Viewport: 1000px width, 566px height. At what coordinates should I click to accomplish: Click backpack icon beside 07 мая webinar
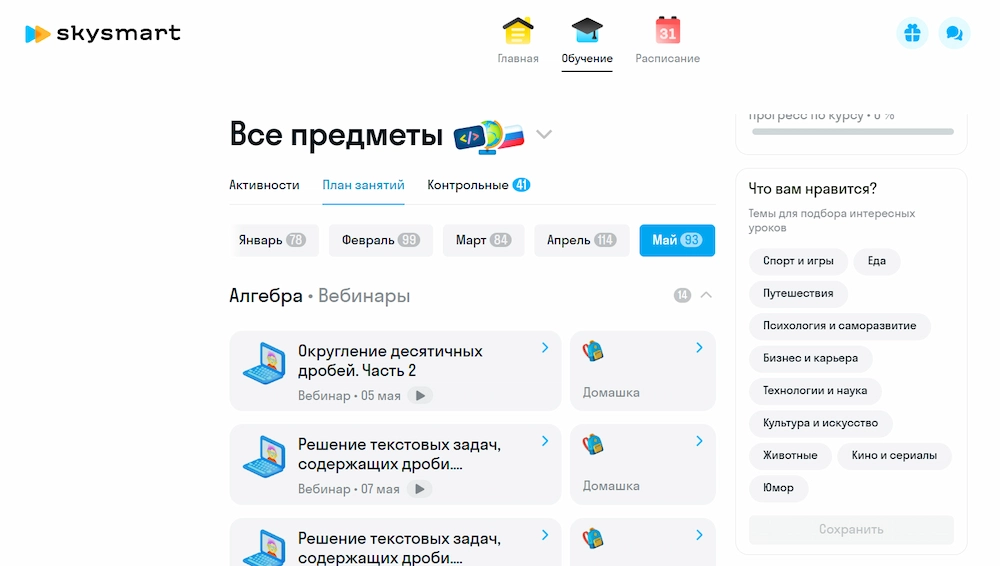pos(592,444)
